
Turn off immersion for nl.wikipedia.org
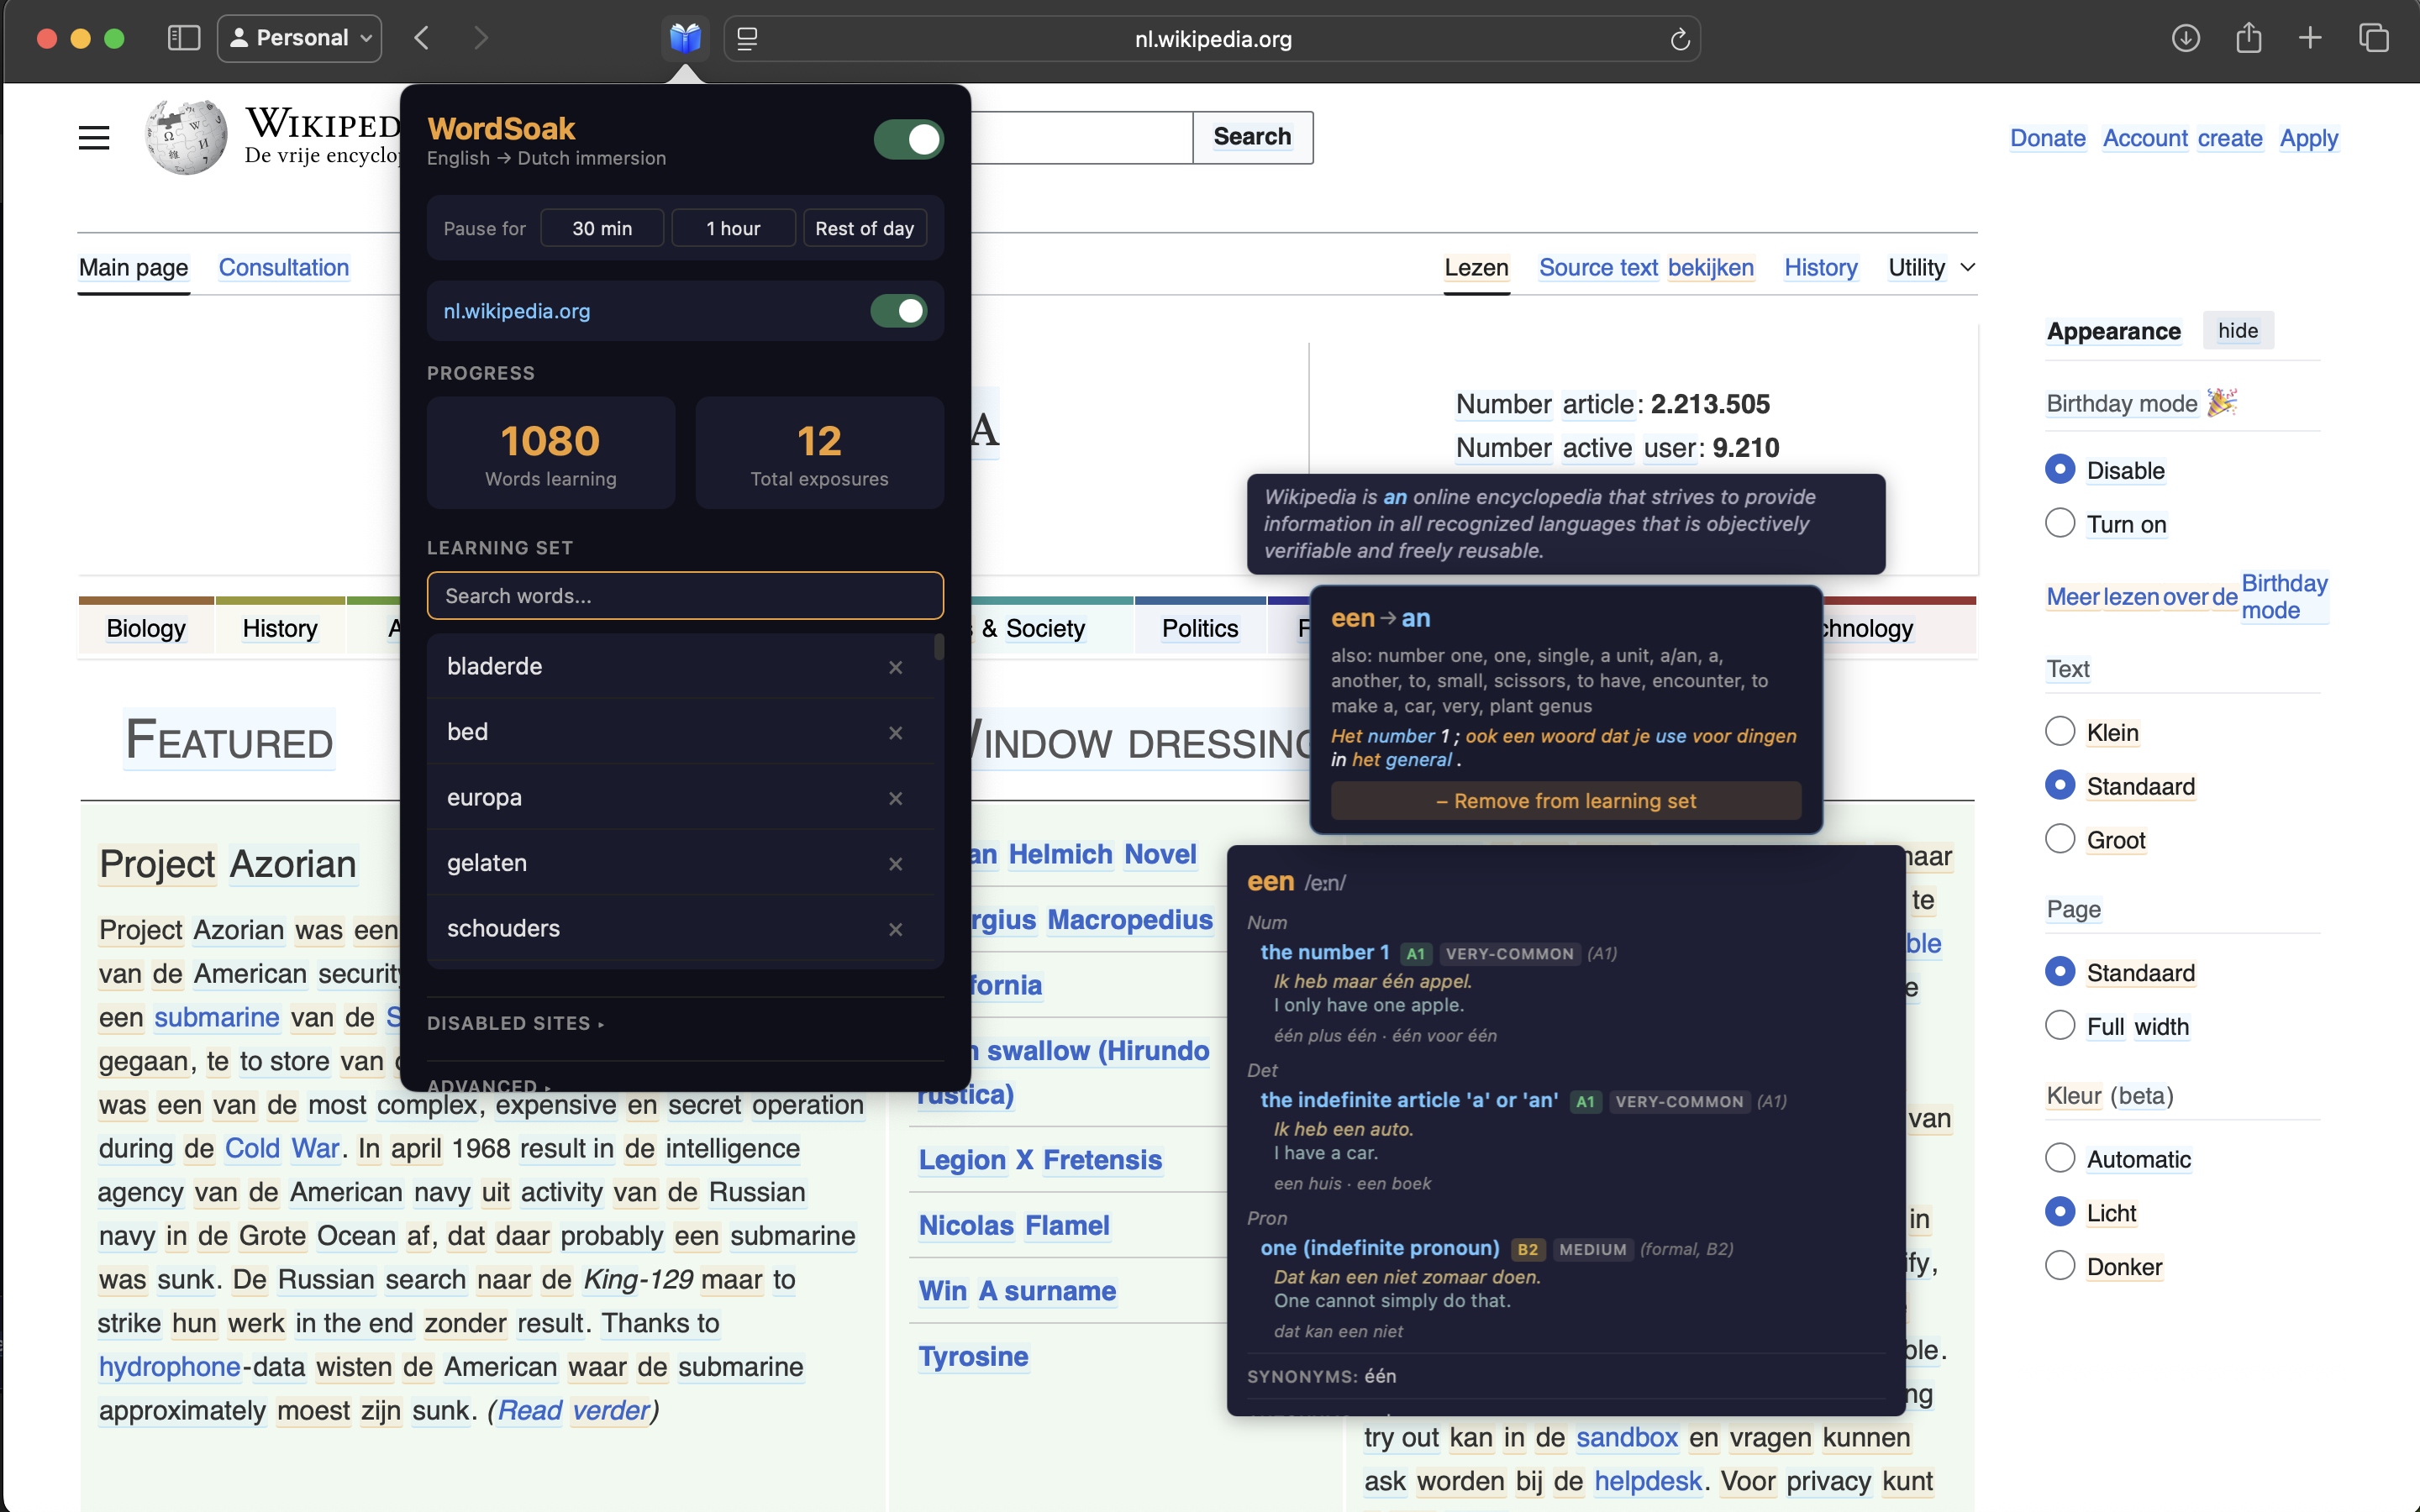pos(899,311)
